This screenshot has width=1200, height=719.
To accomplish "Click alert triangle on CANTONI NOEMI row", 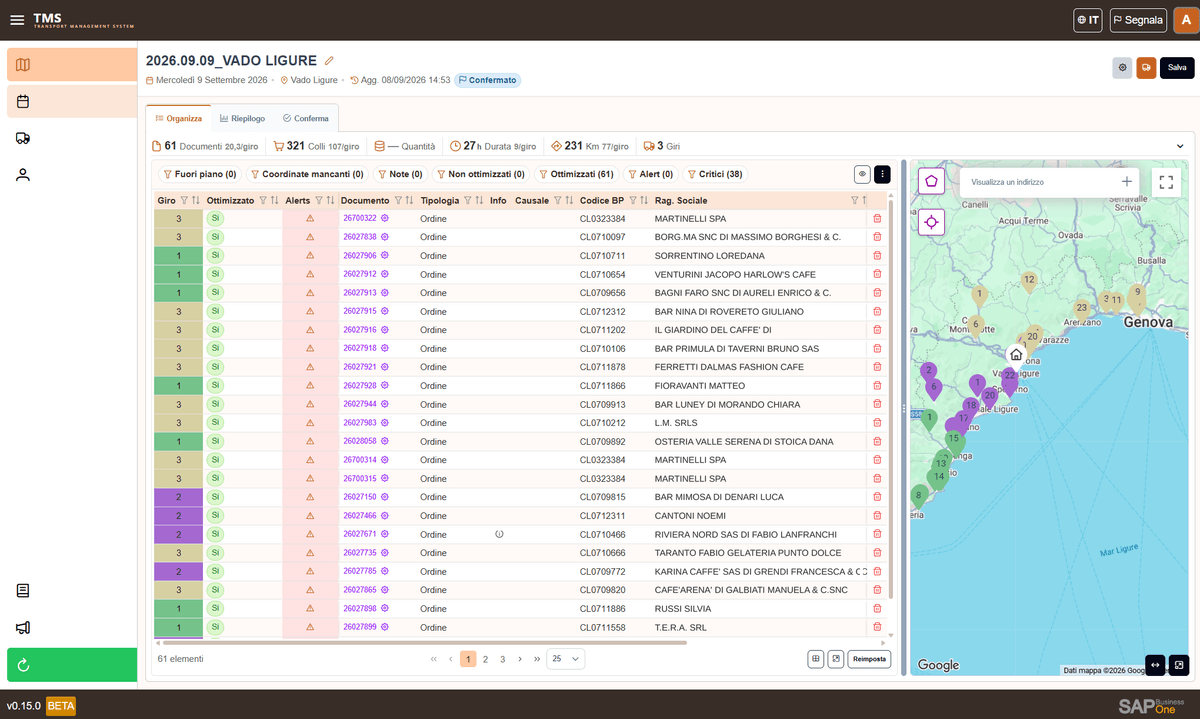I will click(310, 516).
